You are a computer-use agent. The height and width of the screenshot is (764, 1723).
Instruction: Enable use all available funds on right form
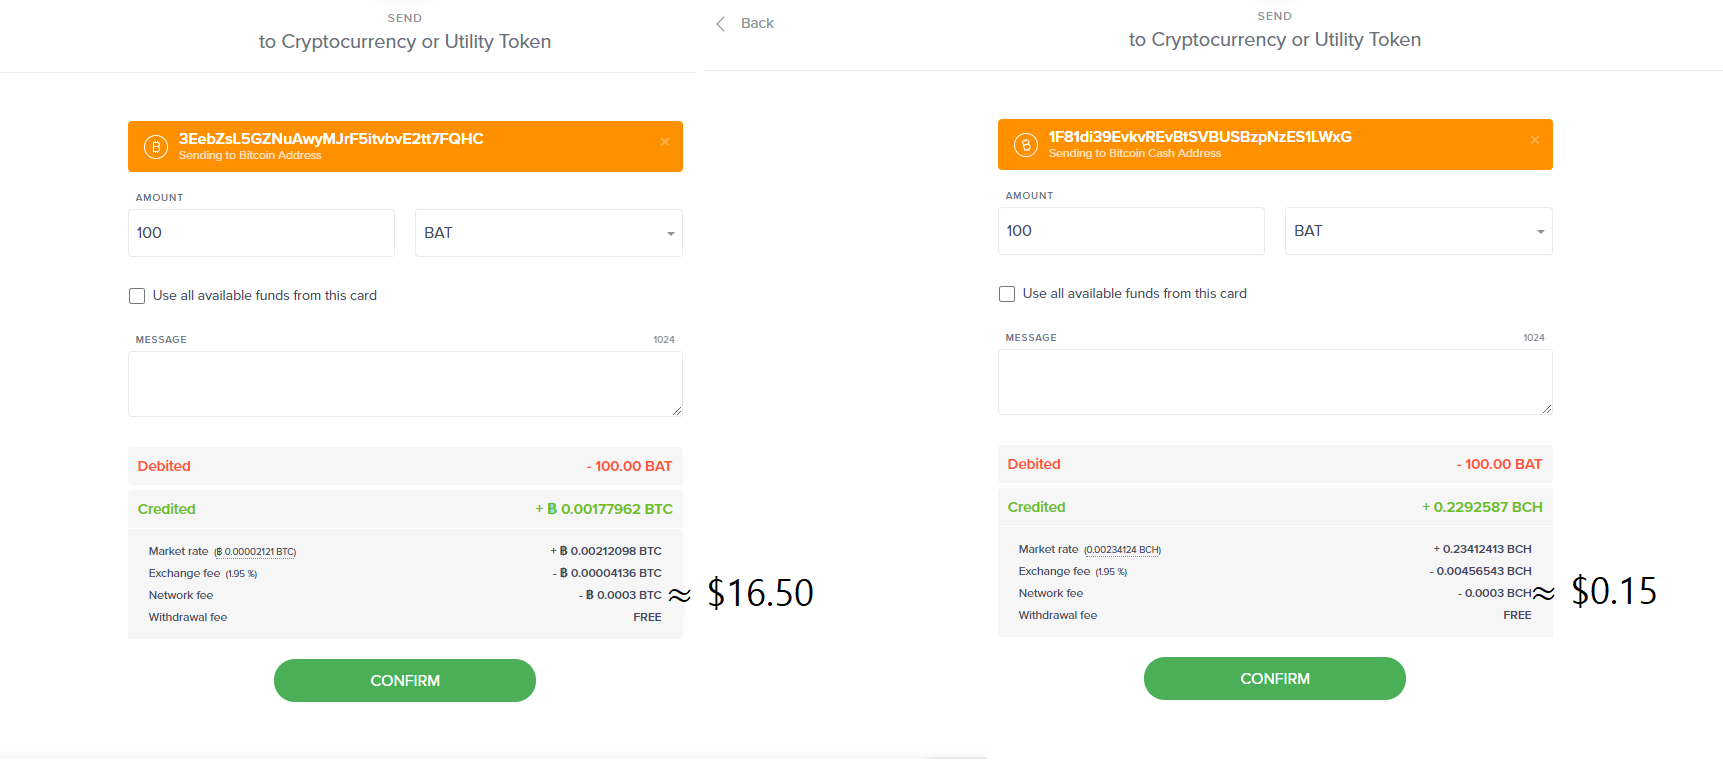1007,294
